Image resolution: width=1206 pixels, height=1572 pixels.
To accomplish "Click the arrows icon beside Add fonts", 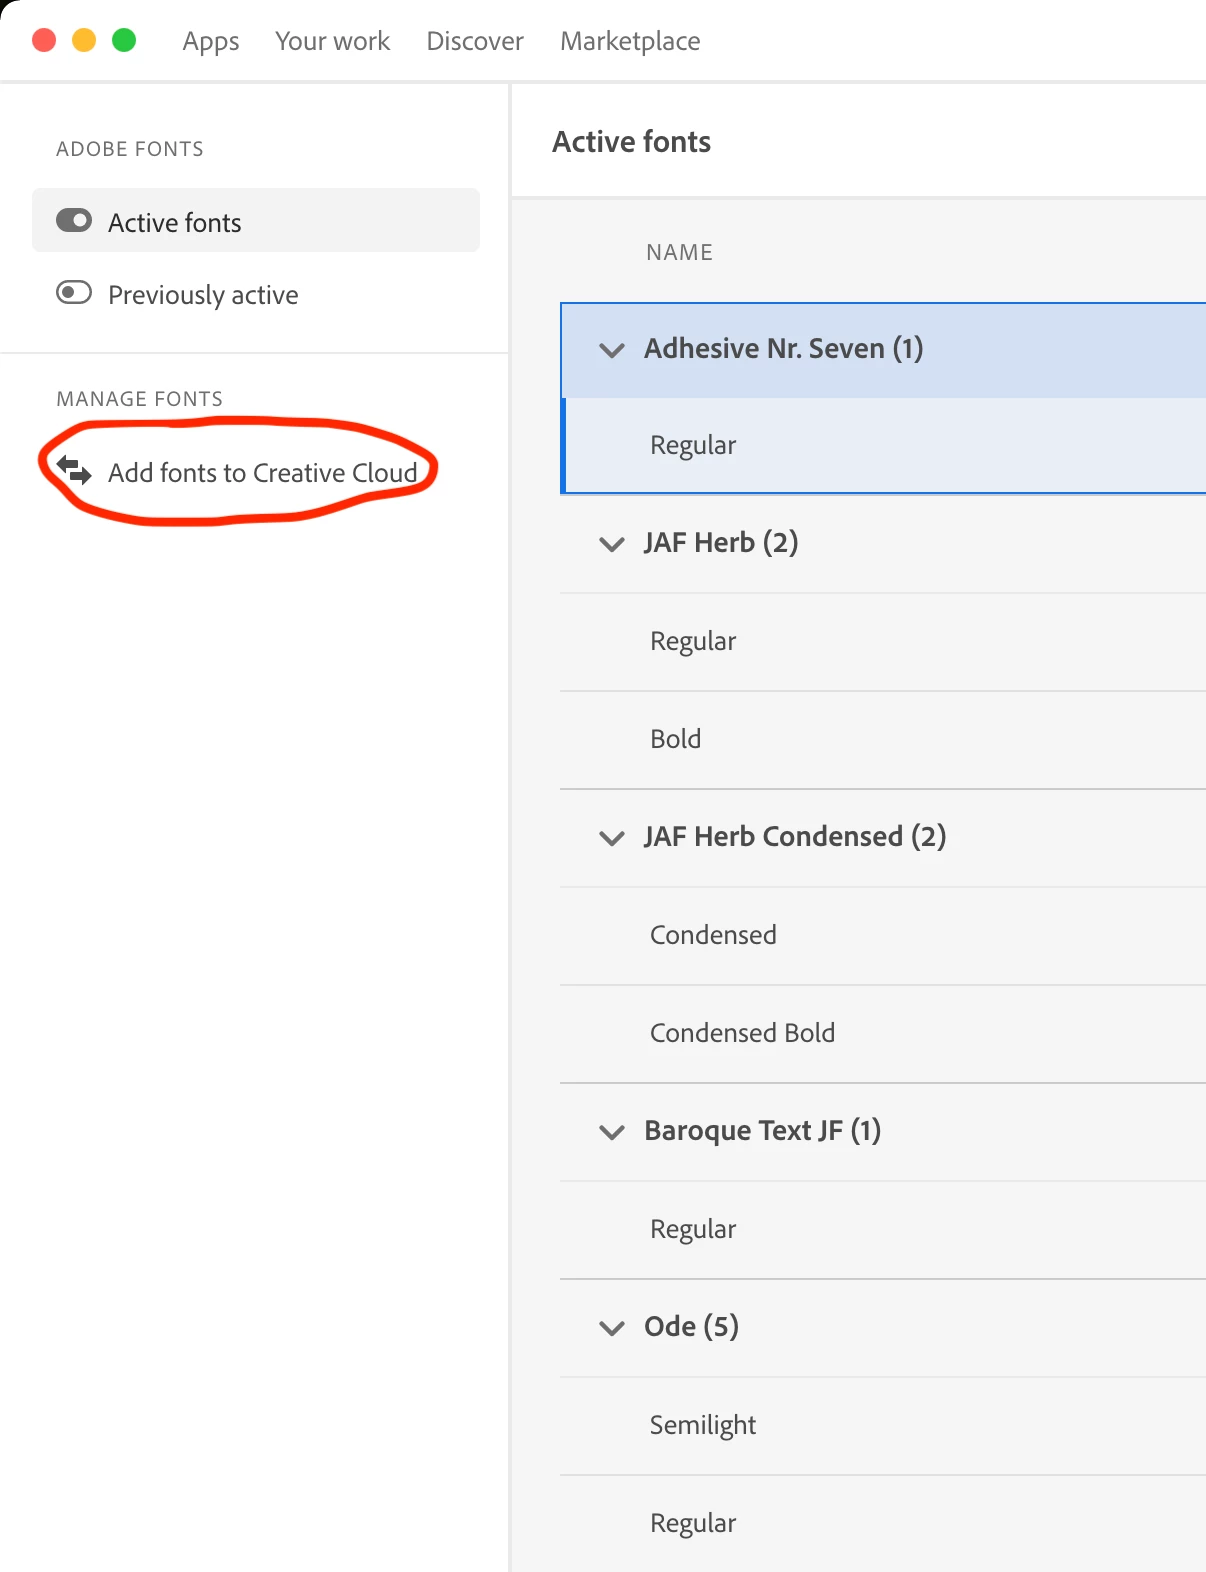I will point(74,469).
